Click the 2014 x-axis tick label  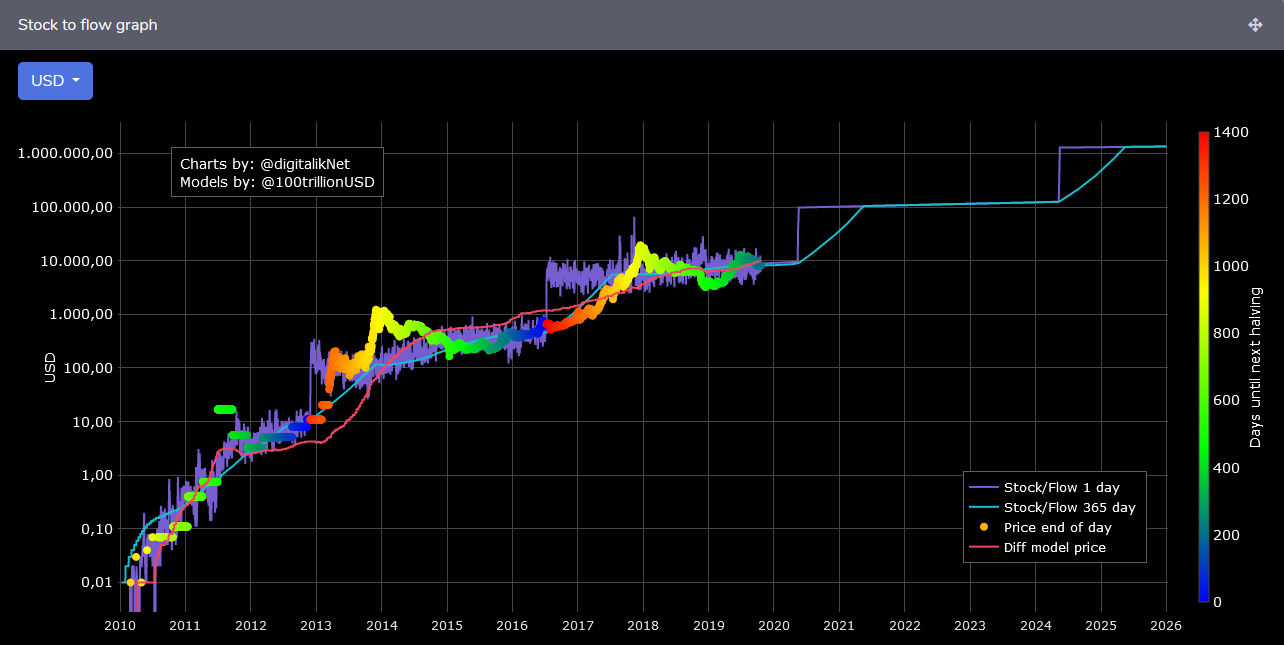pos(381,625)
